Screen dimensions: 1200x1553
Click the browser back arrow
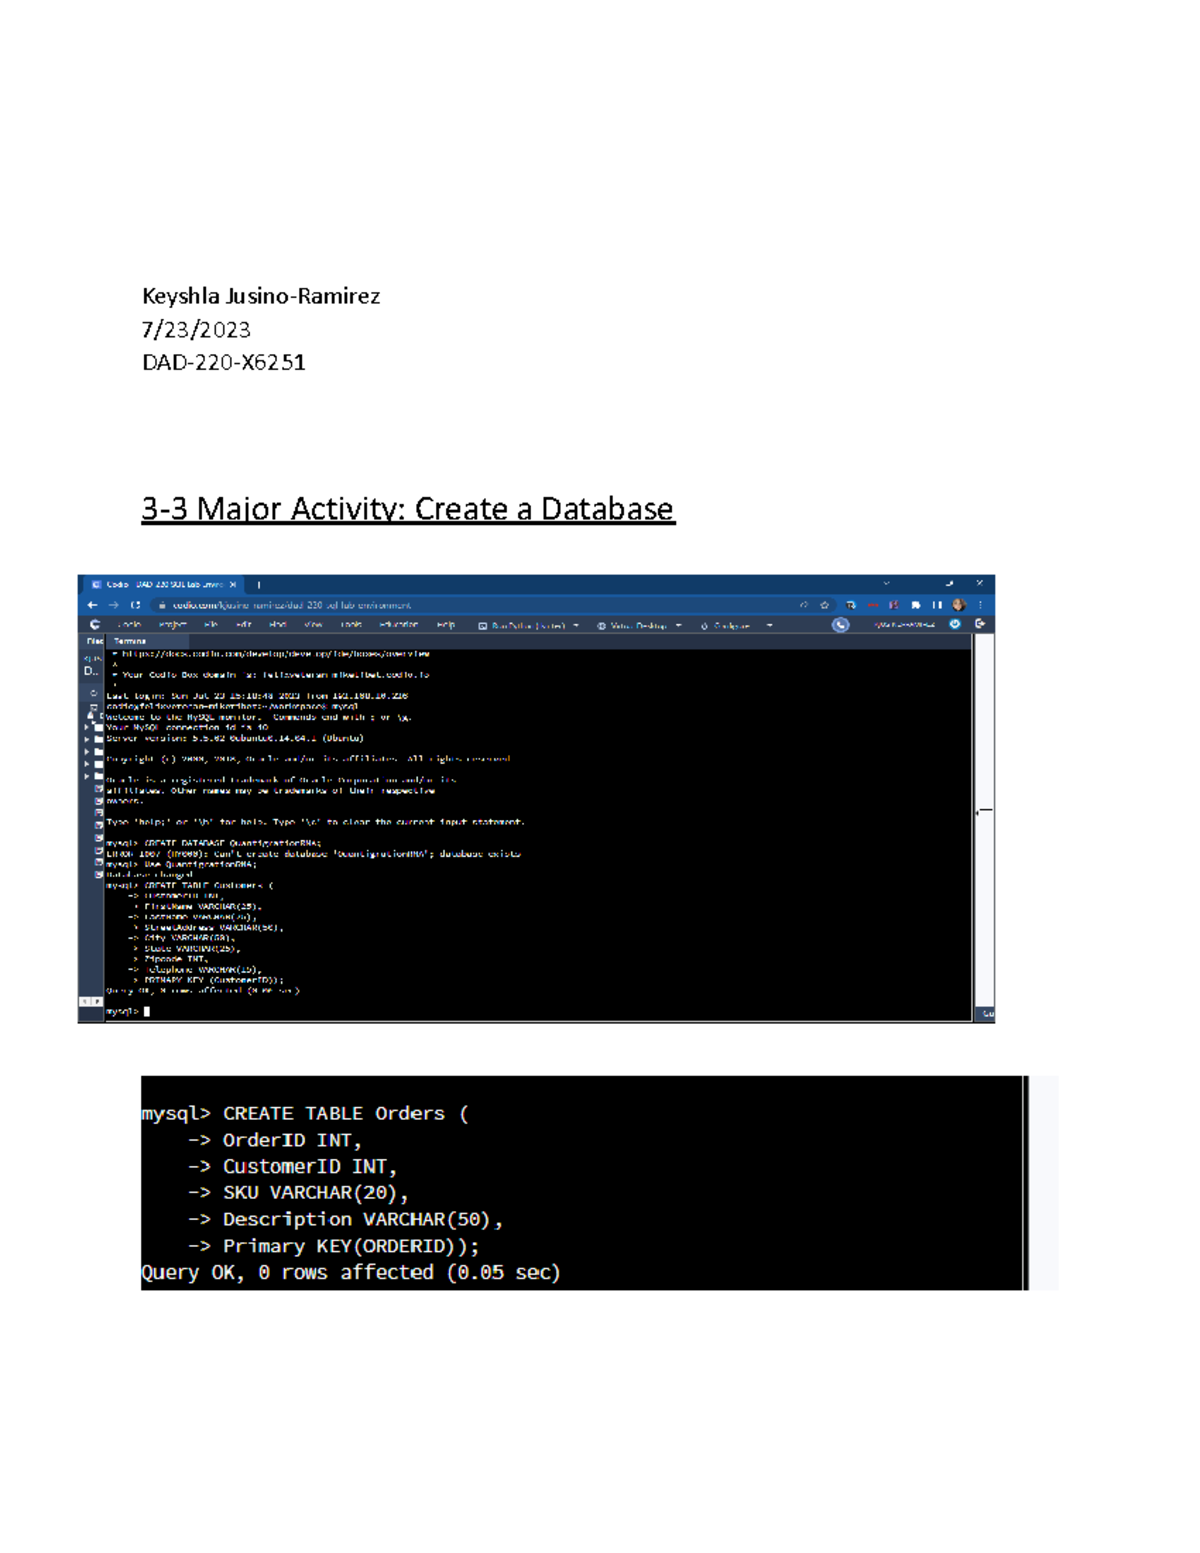click(92, 605)
